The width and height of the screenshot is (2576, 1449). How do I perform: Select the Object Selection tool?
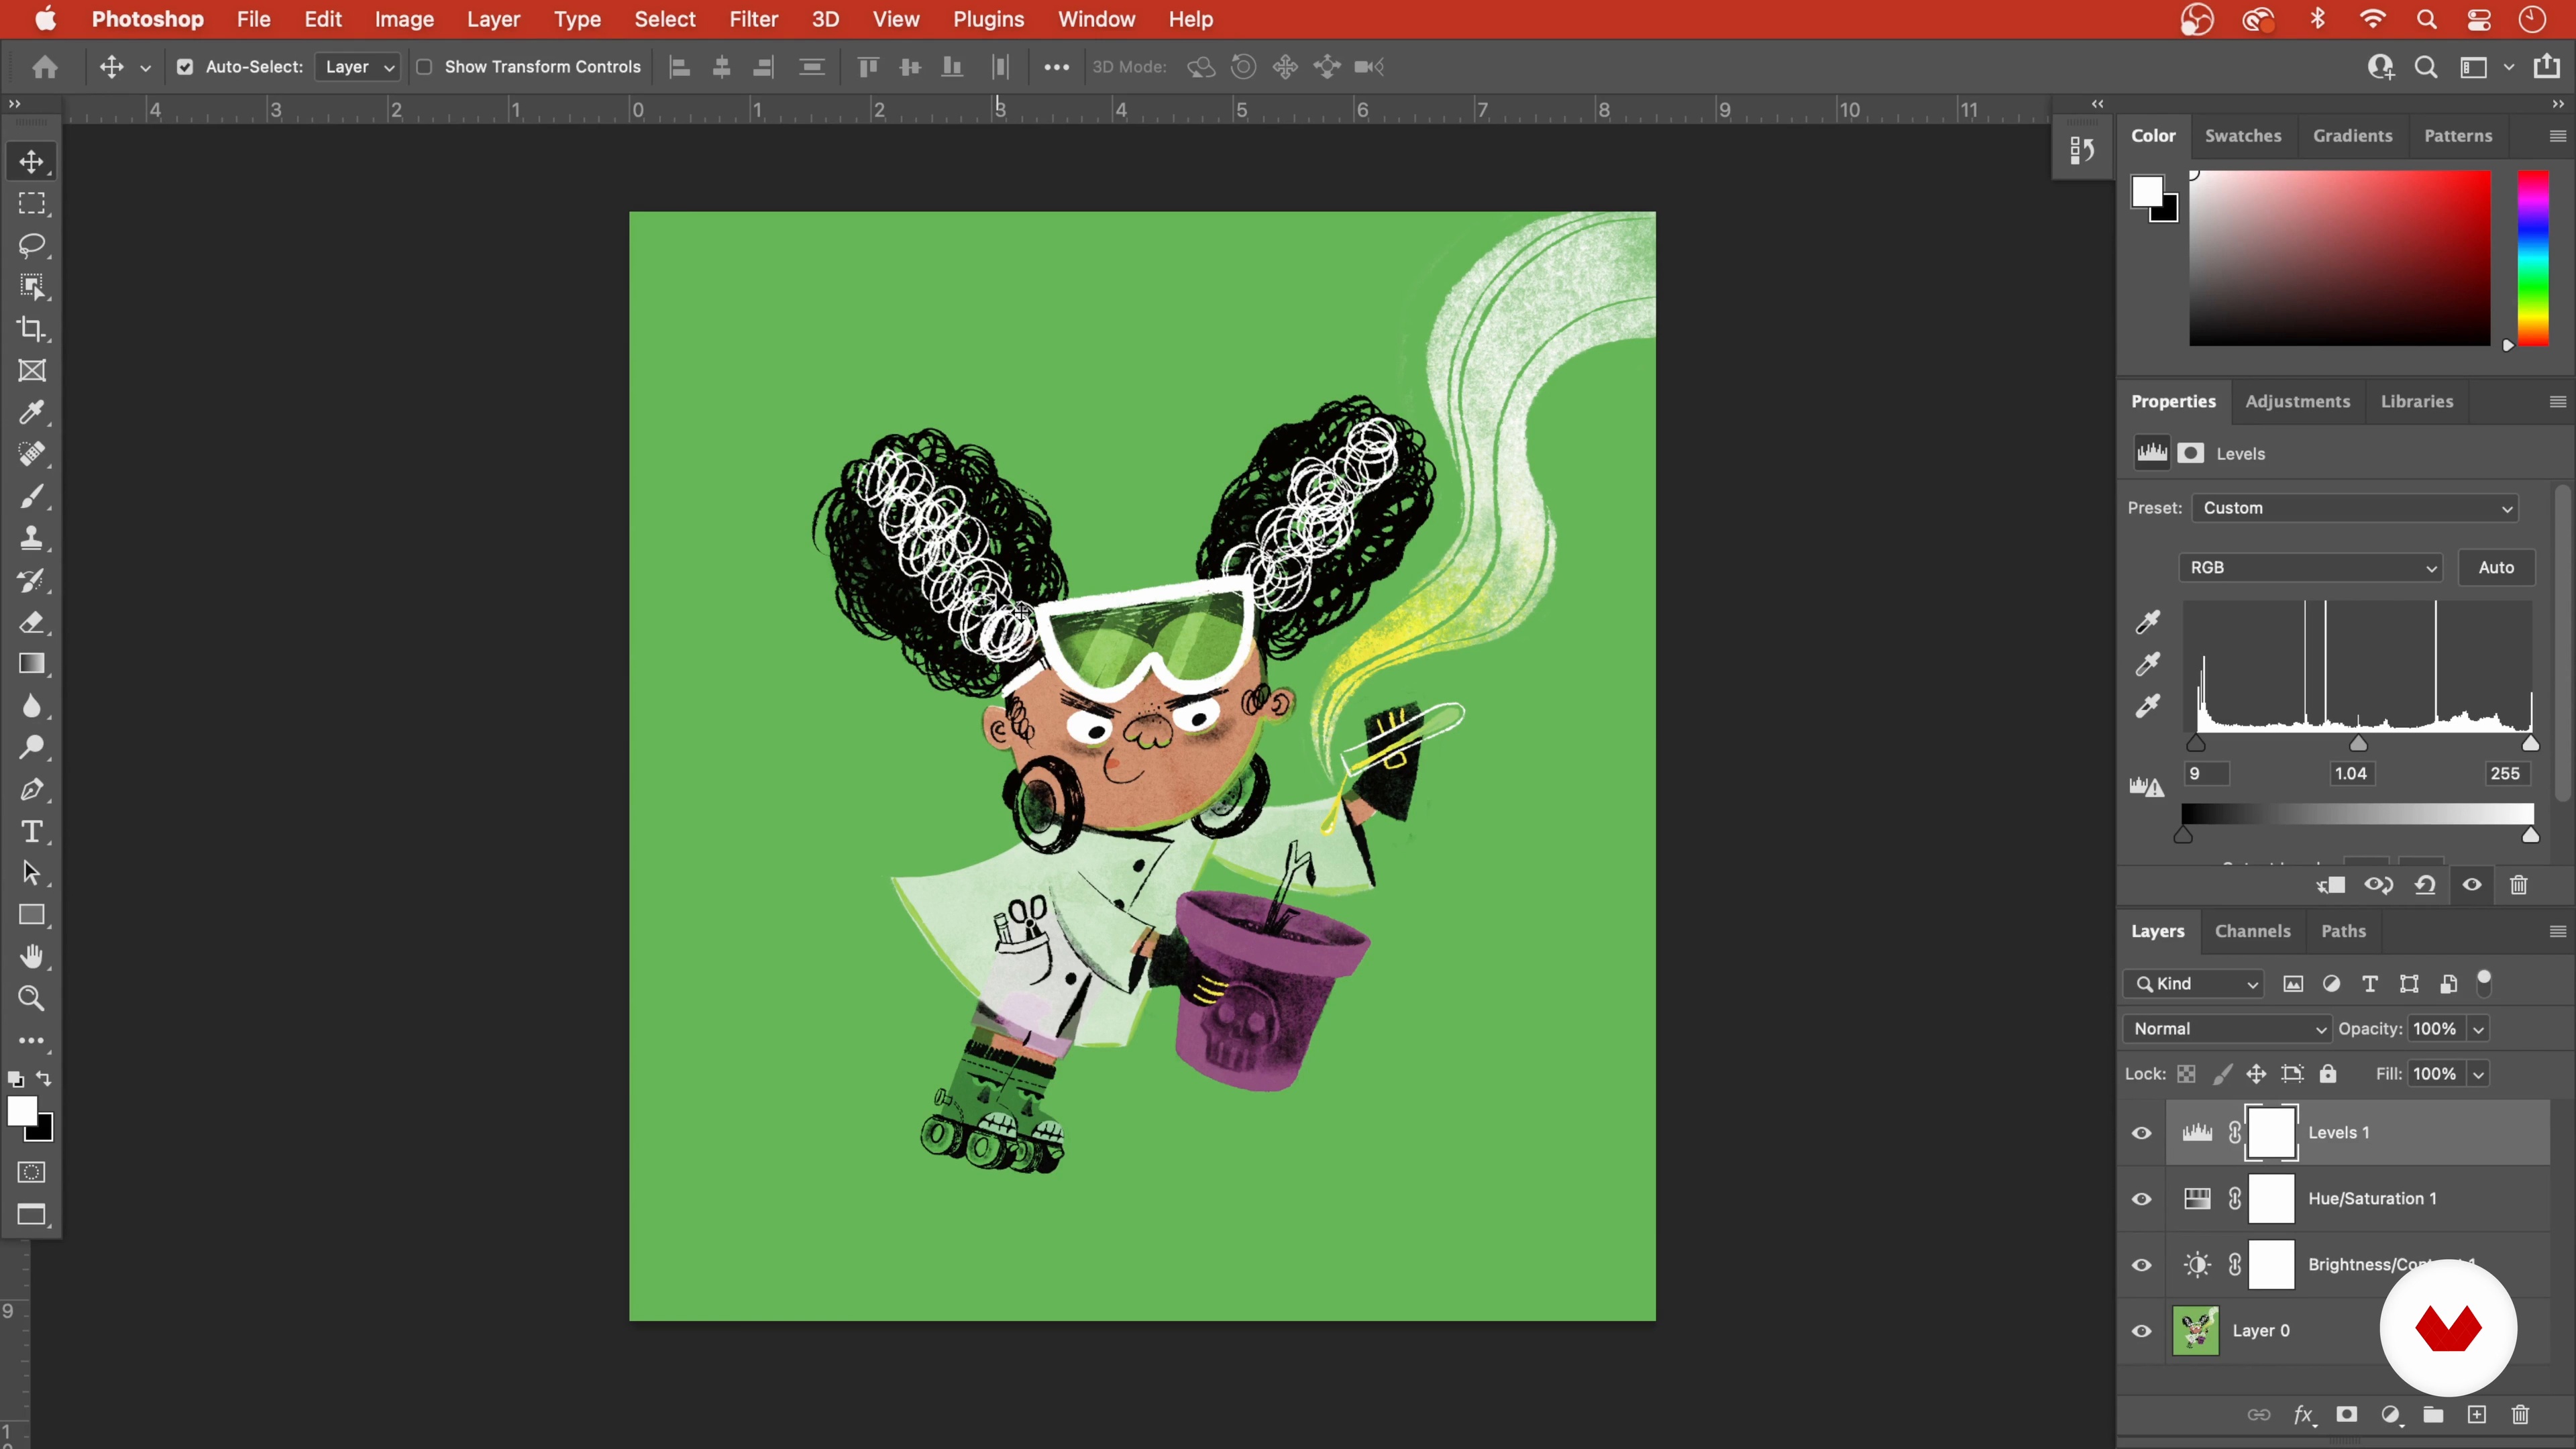32,288
